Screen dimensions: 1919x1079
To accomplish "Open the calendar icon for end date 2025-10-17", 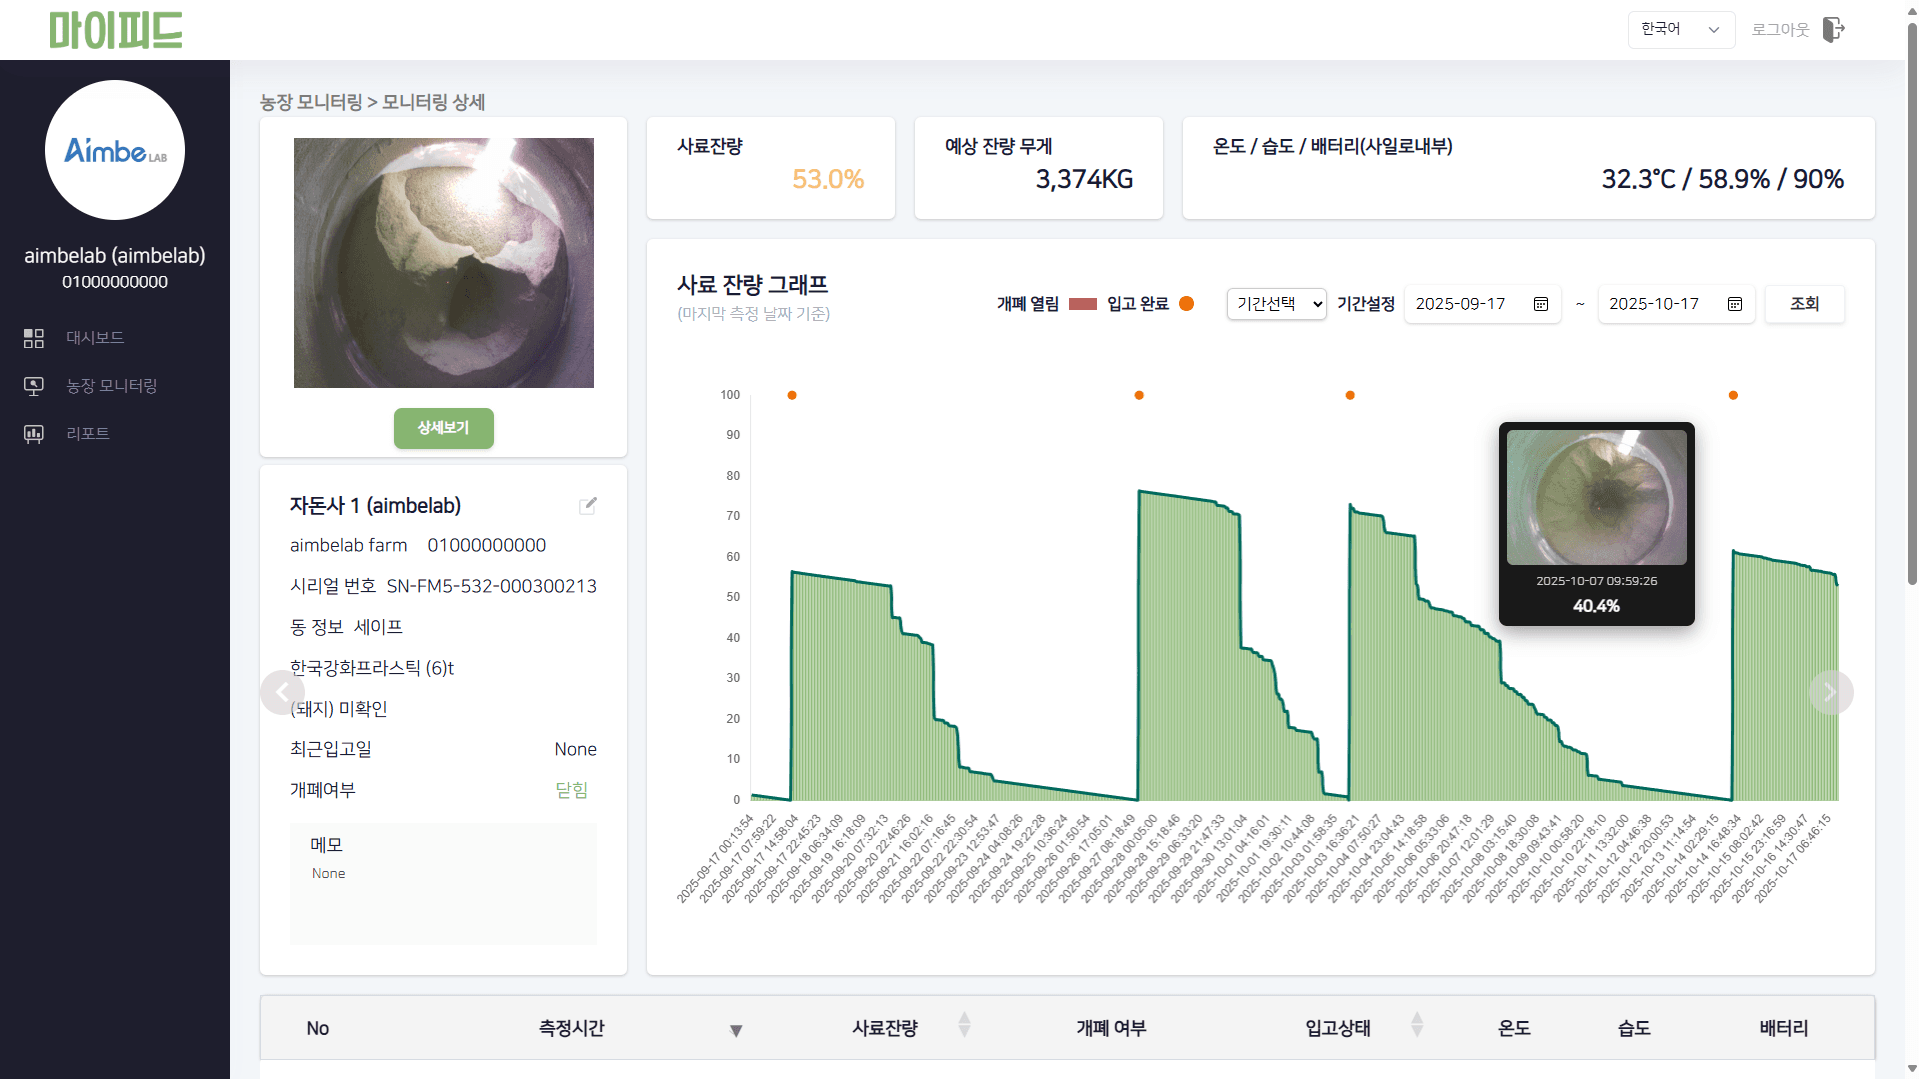I will [x=1735, y=304].
